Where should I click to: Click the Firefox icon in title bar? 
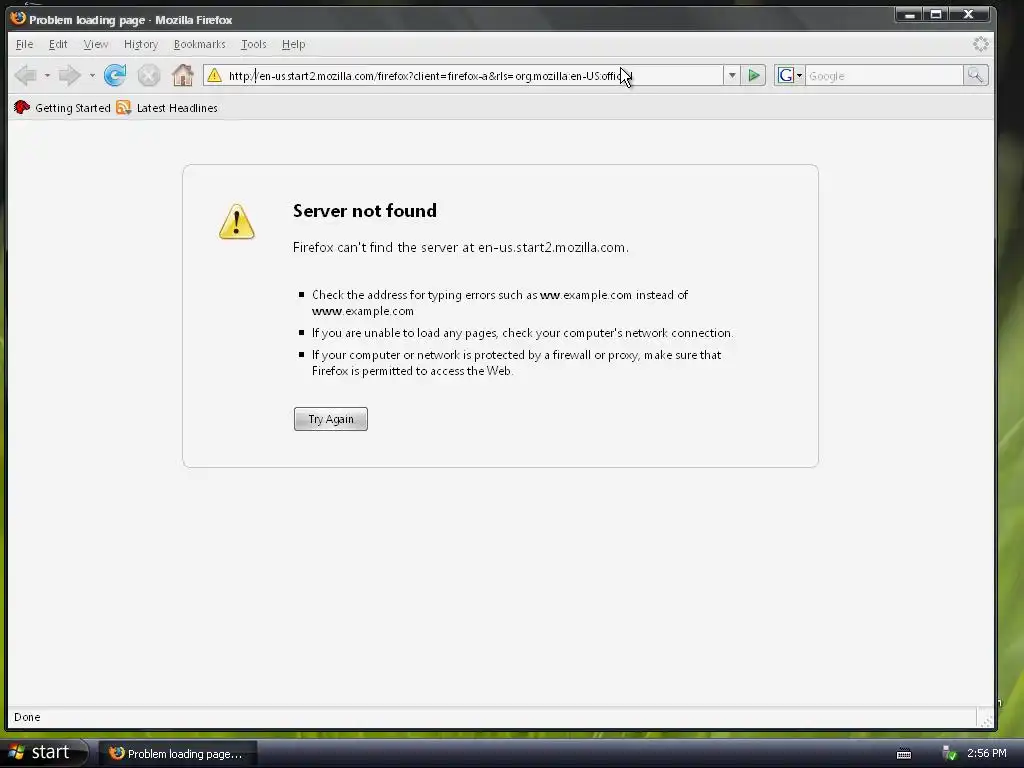coord(18,18)
